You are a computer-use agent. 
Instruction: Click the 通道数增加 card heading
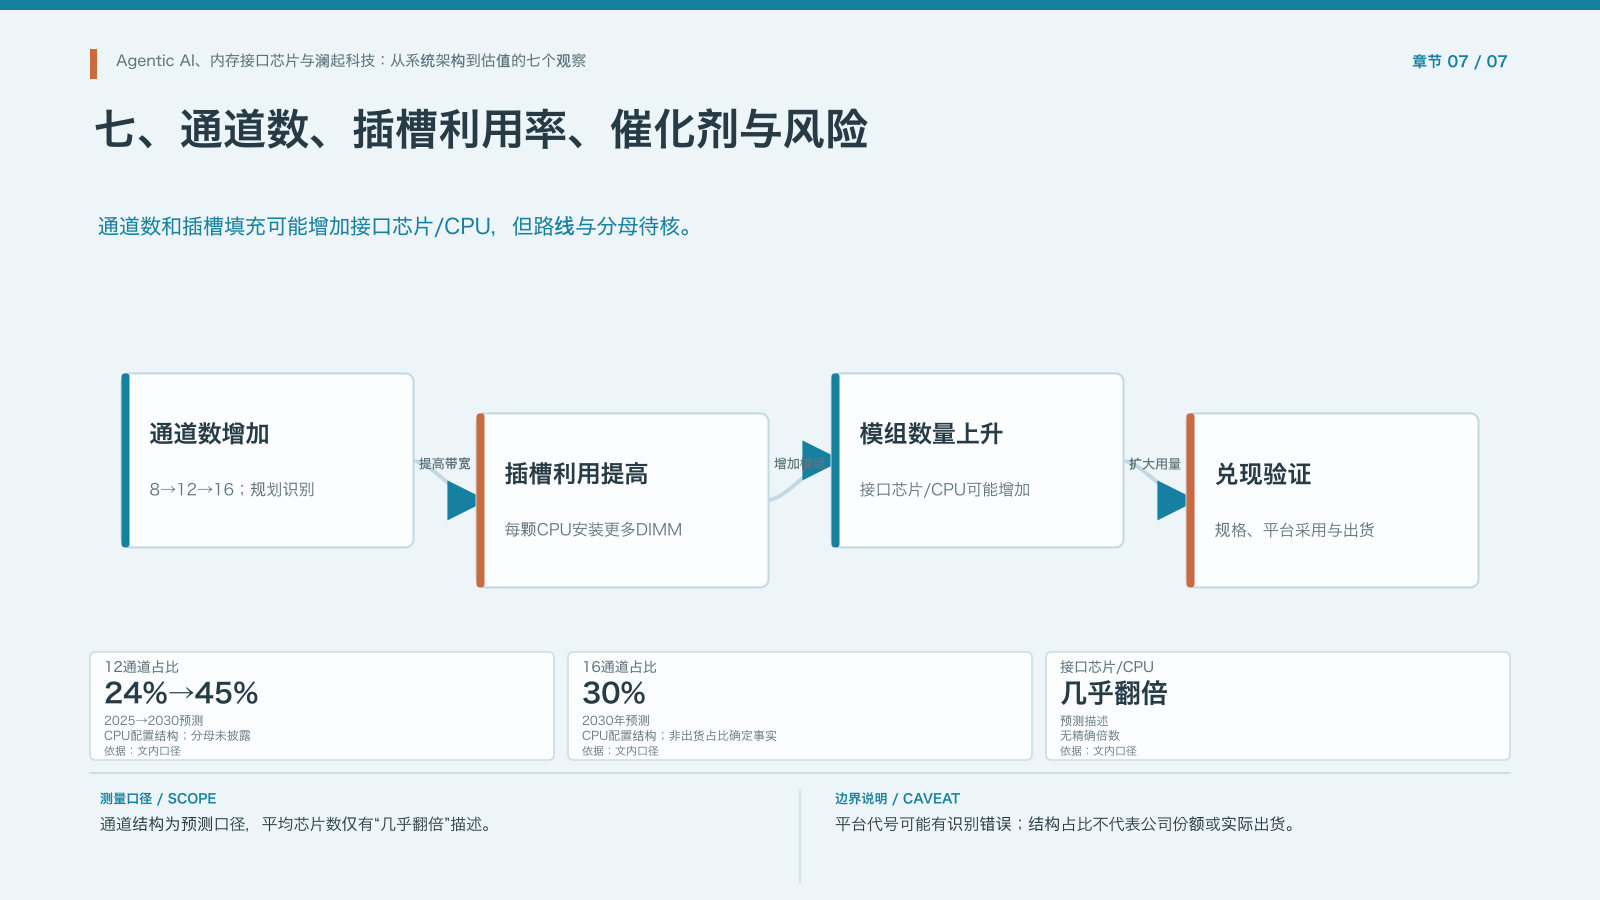209,434
